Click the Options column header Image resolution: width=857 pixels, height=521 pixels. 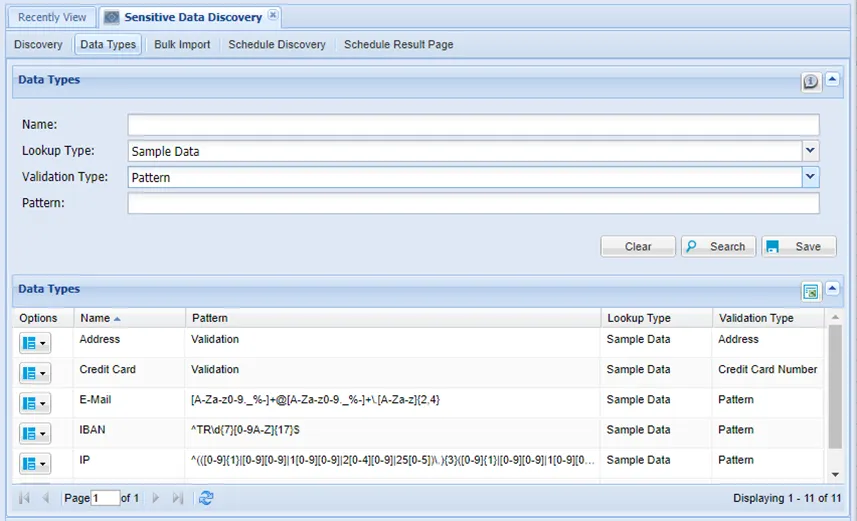click(x=43, y=318)
